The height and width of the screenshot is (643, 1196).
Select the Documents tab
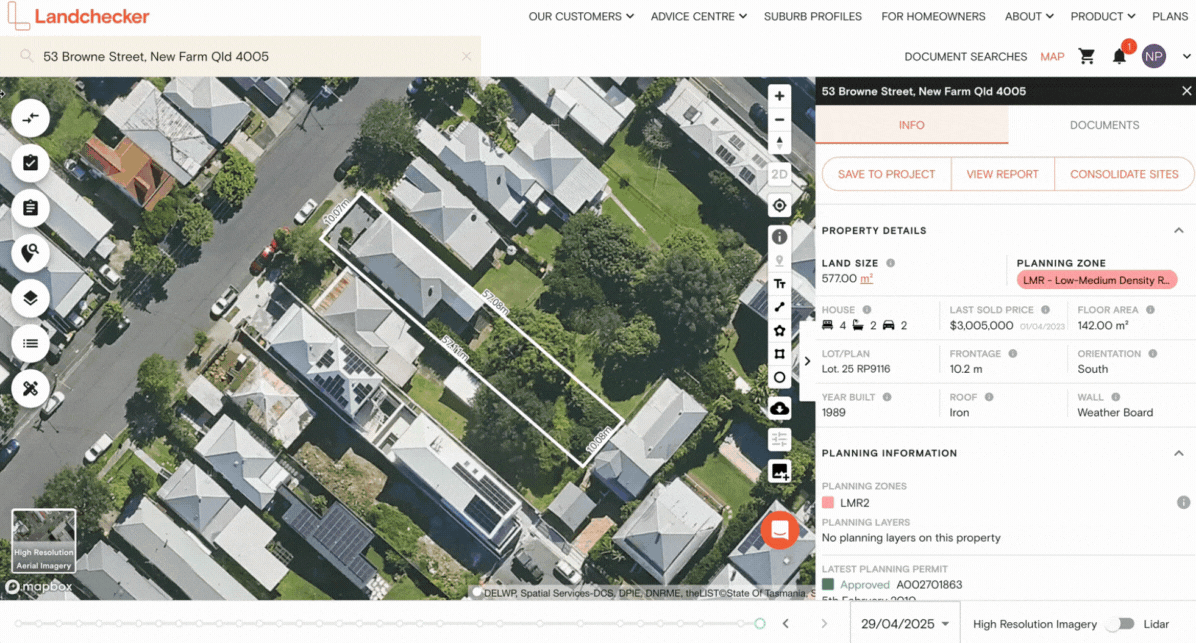(1104, 125)
